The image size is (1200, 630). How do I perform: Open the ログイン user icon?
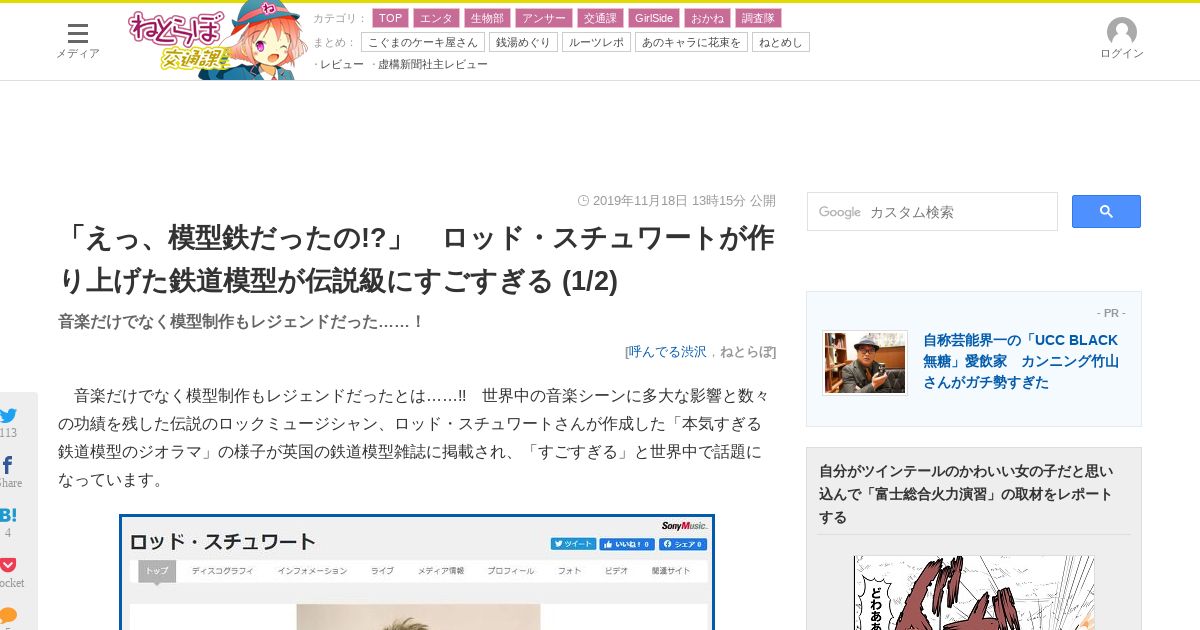(1122, 39)
